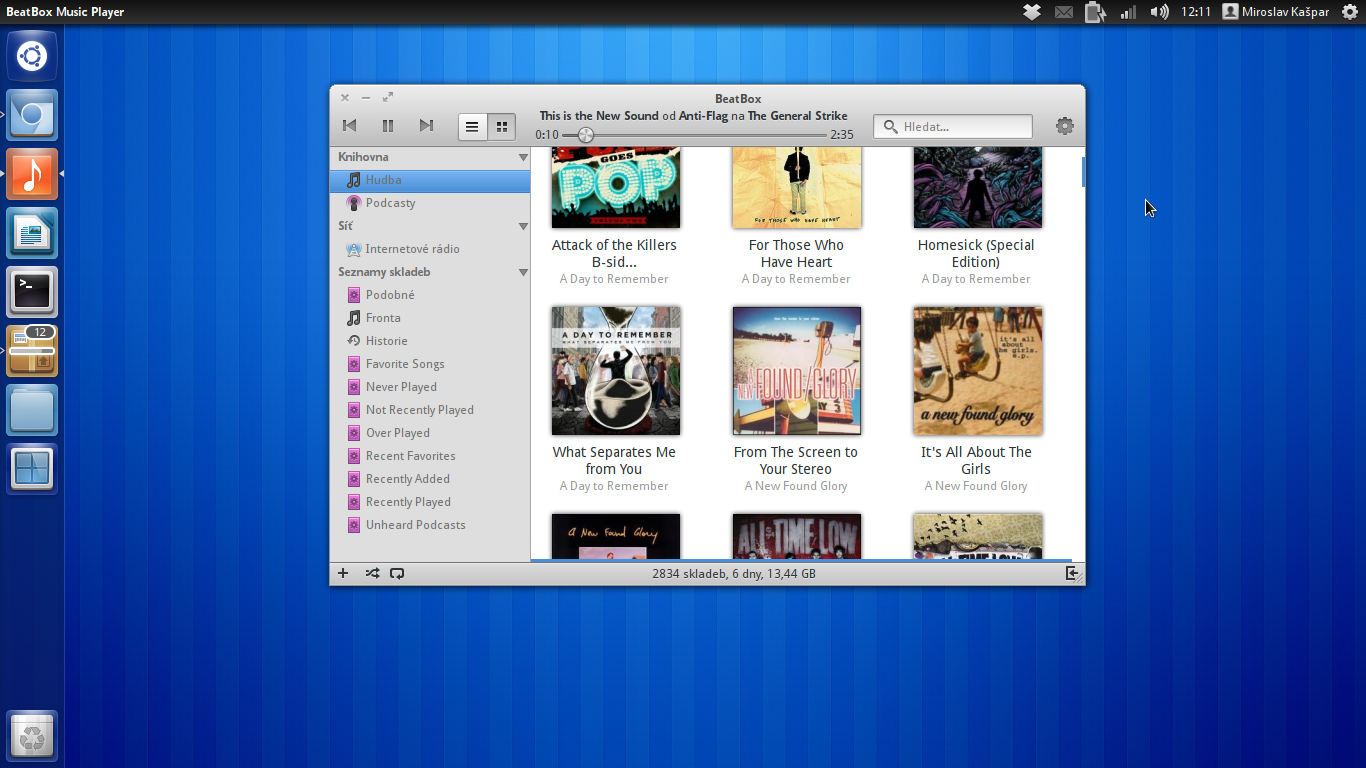Click BeatBox music icon in launcher
1366x768 pixels.
click(32, 174)
